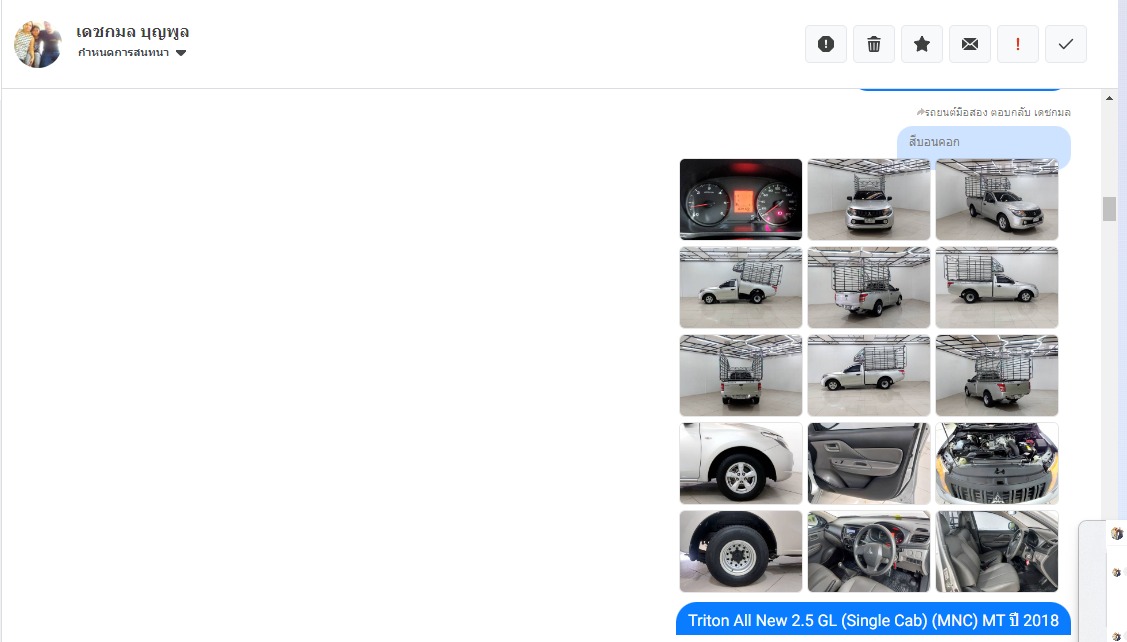The width and height of the screenshot is (1127, 642).
Task: Mark conversation done with checkmark icon
Action: [1066, 44]
